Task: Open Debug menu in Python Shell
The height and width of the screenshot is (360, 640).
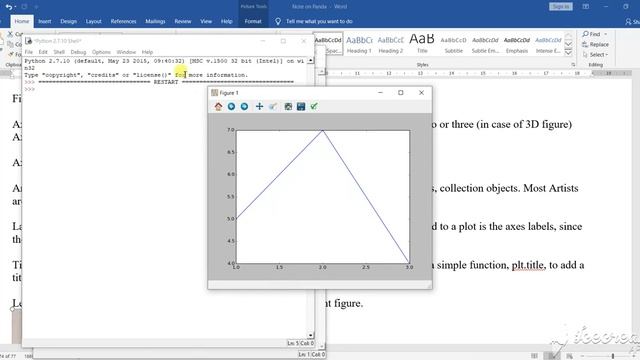Action: click(78, 52)
